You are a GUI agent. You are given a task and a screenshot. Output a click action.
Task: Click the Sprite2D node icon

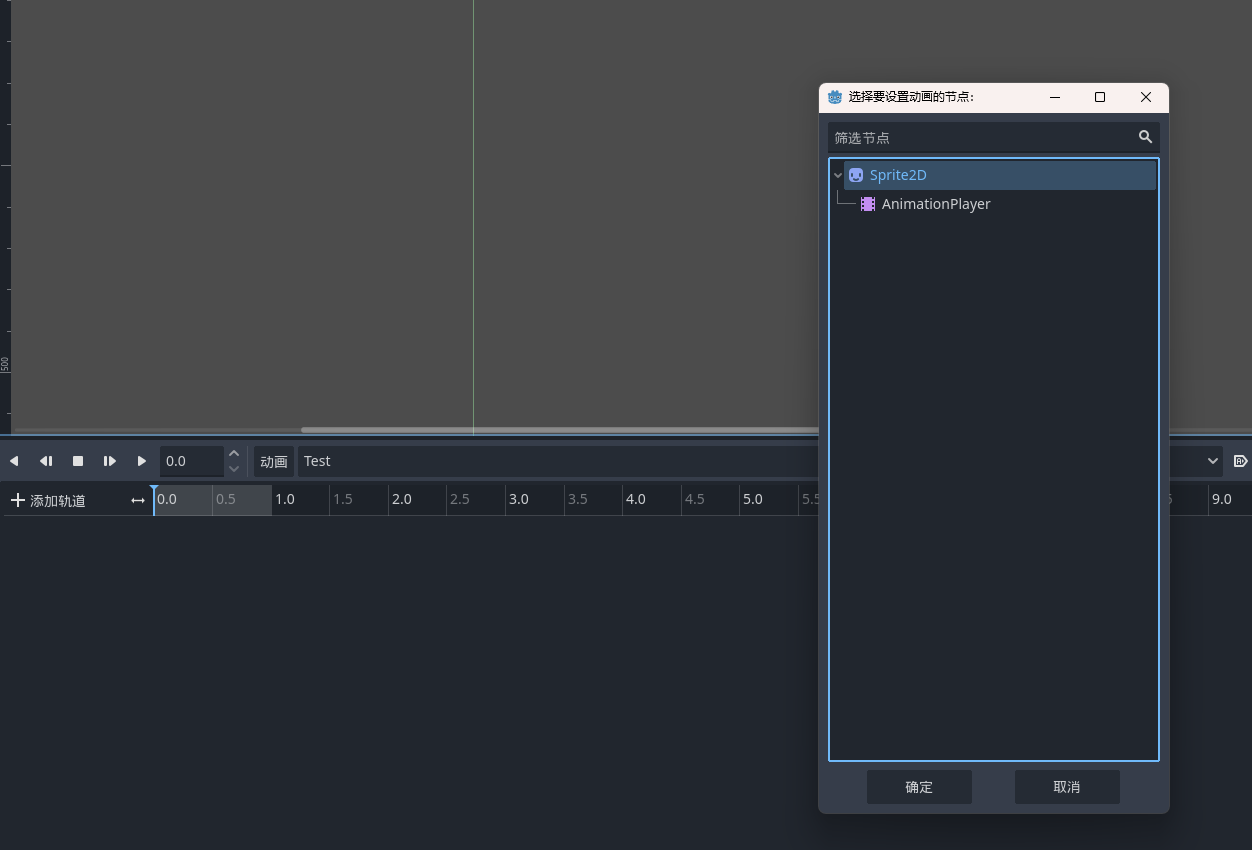tap(856, 175)
